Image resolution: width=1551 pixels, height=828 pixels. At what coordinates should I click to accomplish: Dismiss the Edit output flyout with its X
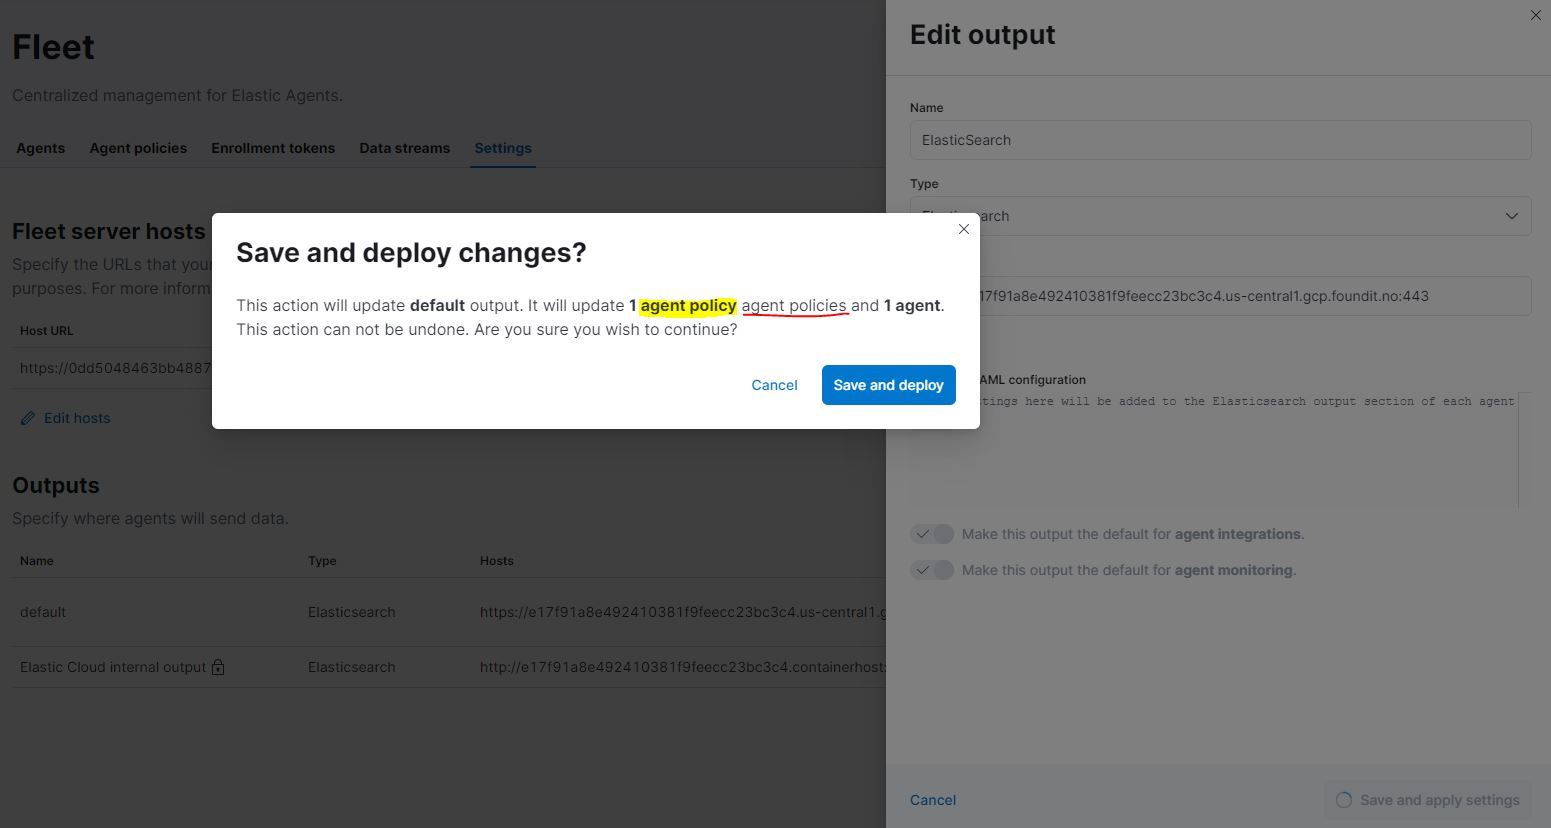(x=1535, y=15)
